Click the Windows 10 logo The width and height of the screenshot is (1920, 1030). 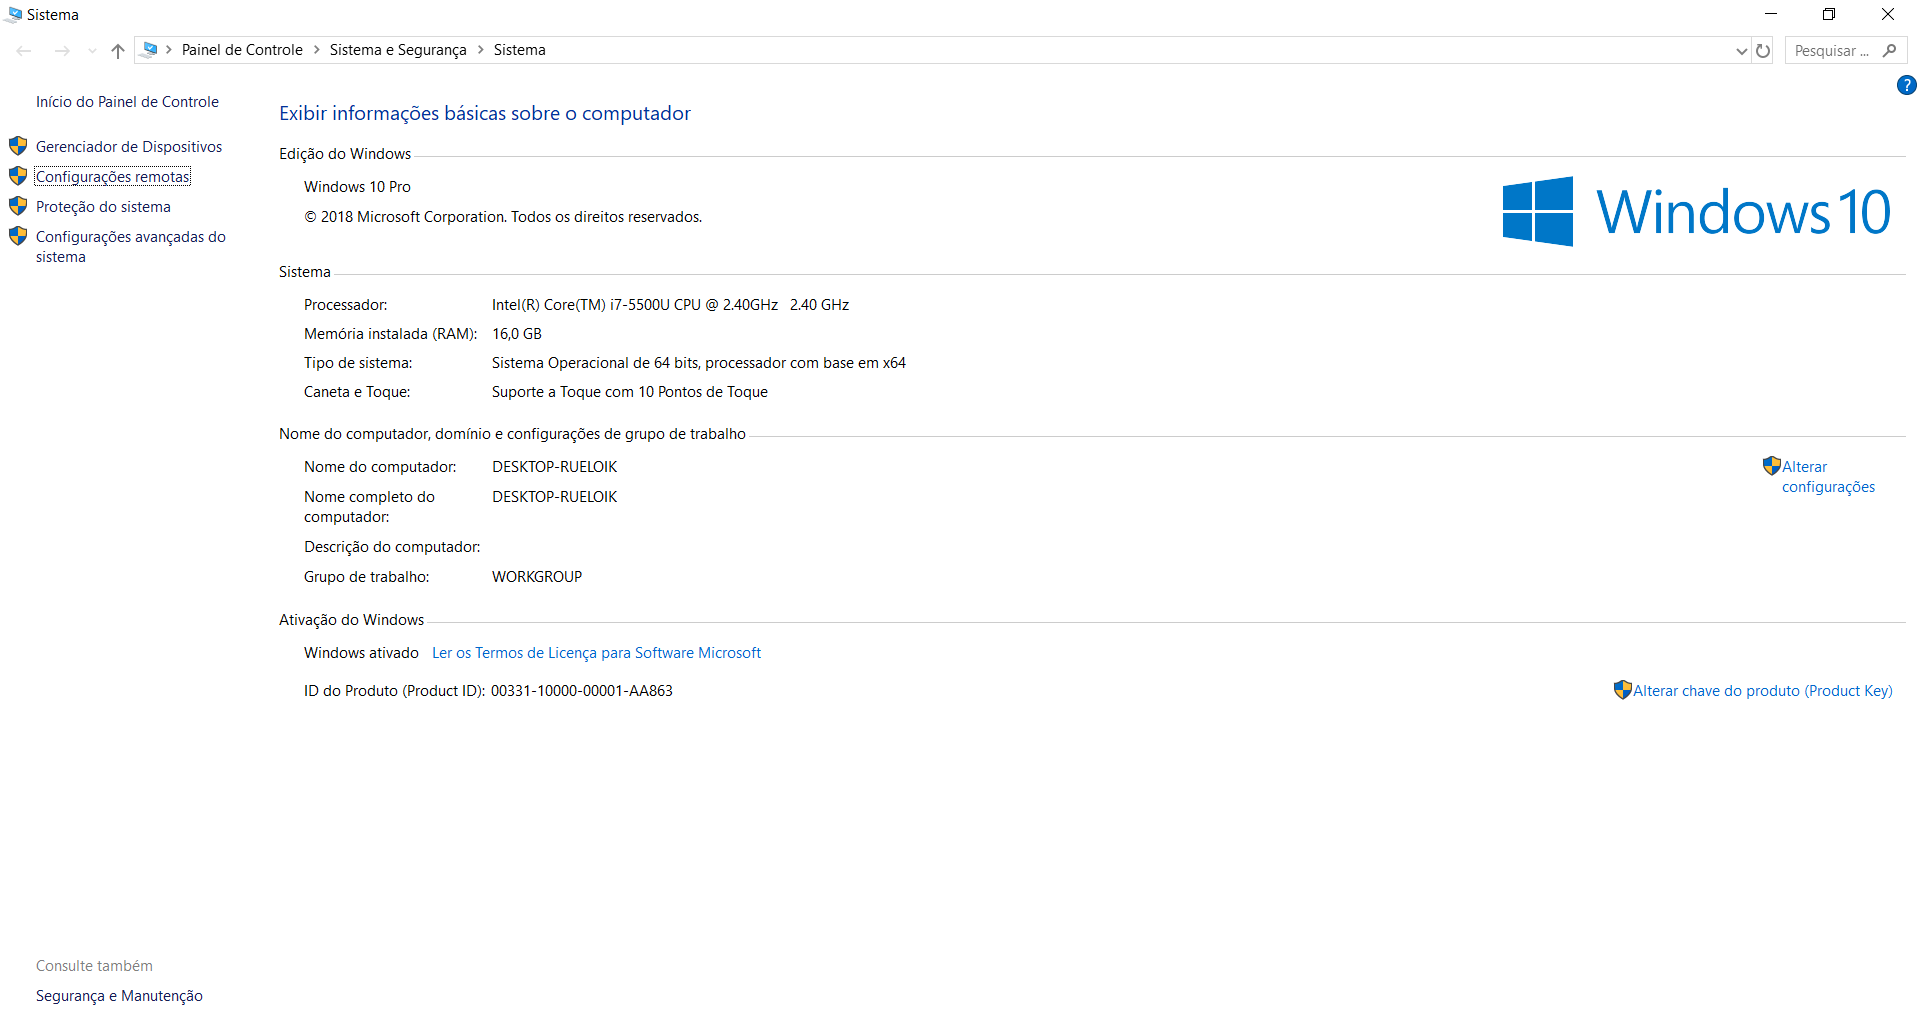[1696, 212]
